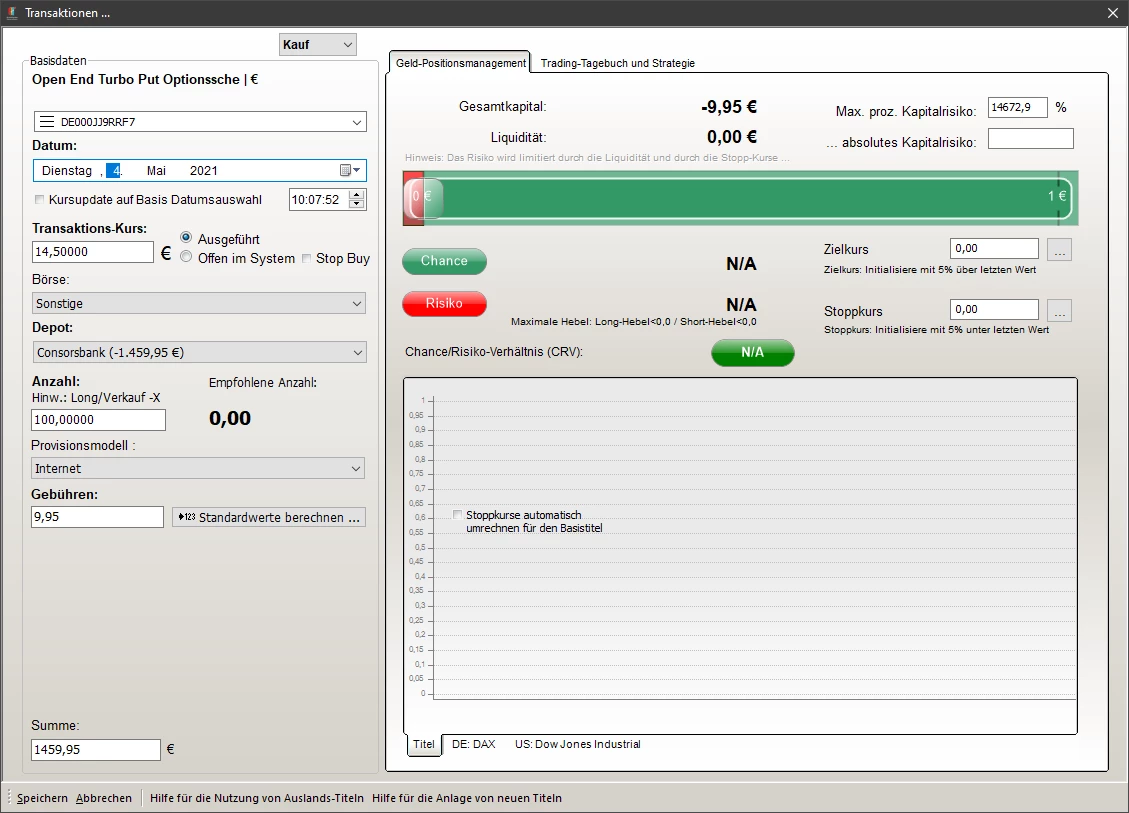This screenshot has height=813, width=1129.
Task: Select the Offen im System option
Action: (186, 258)
